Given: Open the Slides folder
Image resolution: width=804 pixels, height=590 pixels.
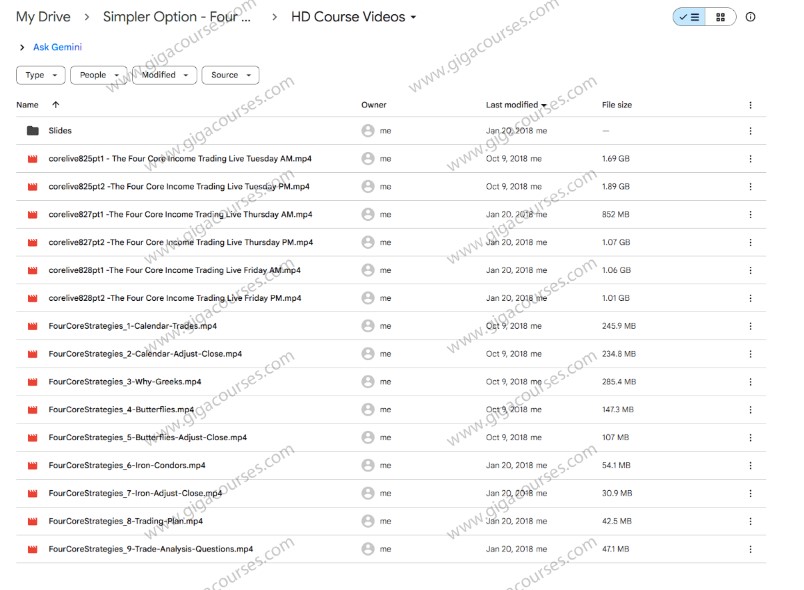Looking at the screenshot, I should [x=58, y=130].
